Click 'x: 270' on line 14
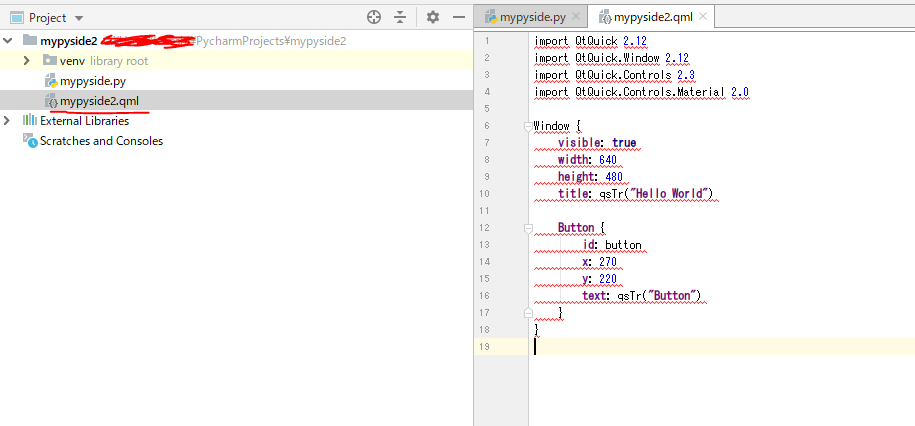 pos(599,262)
